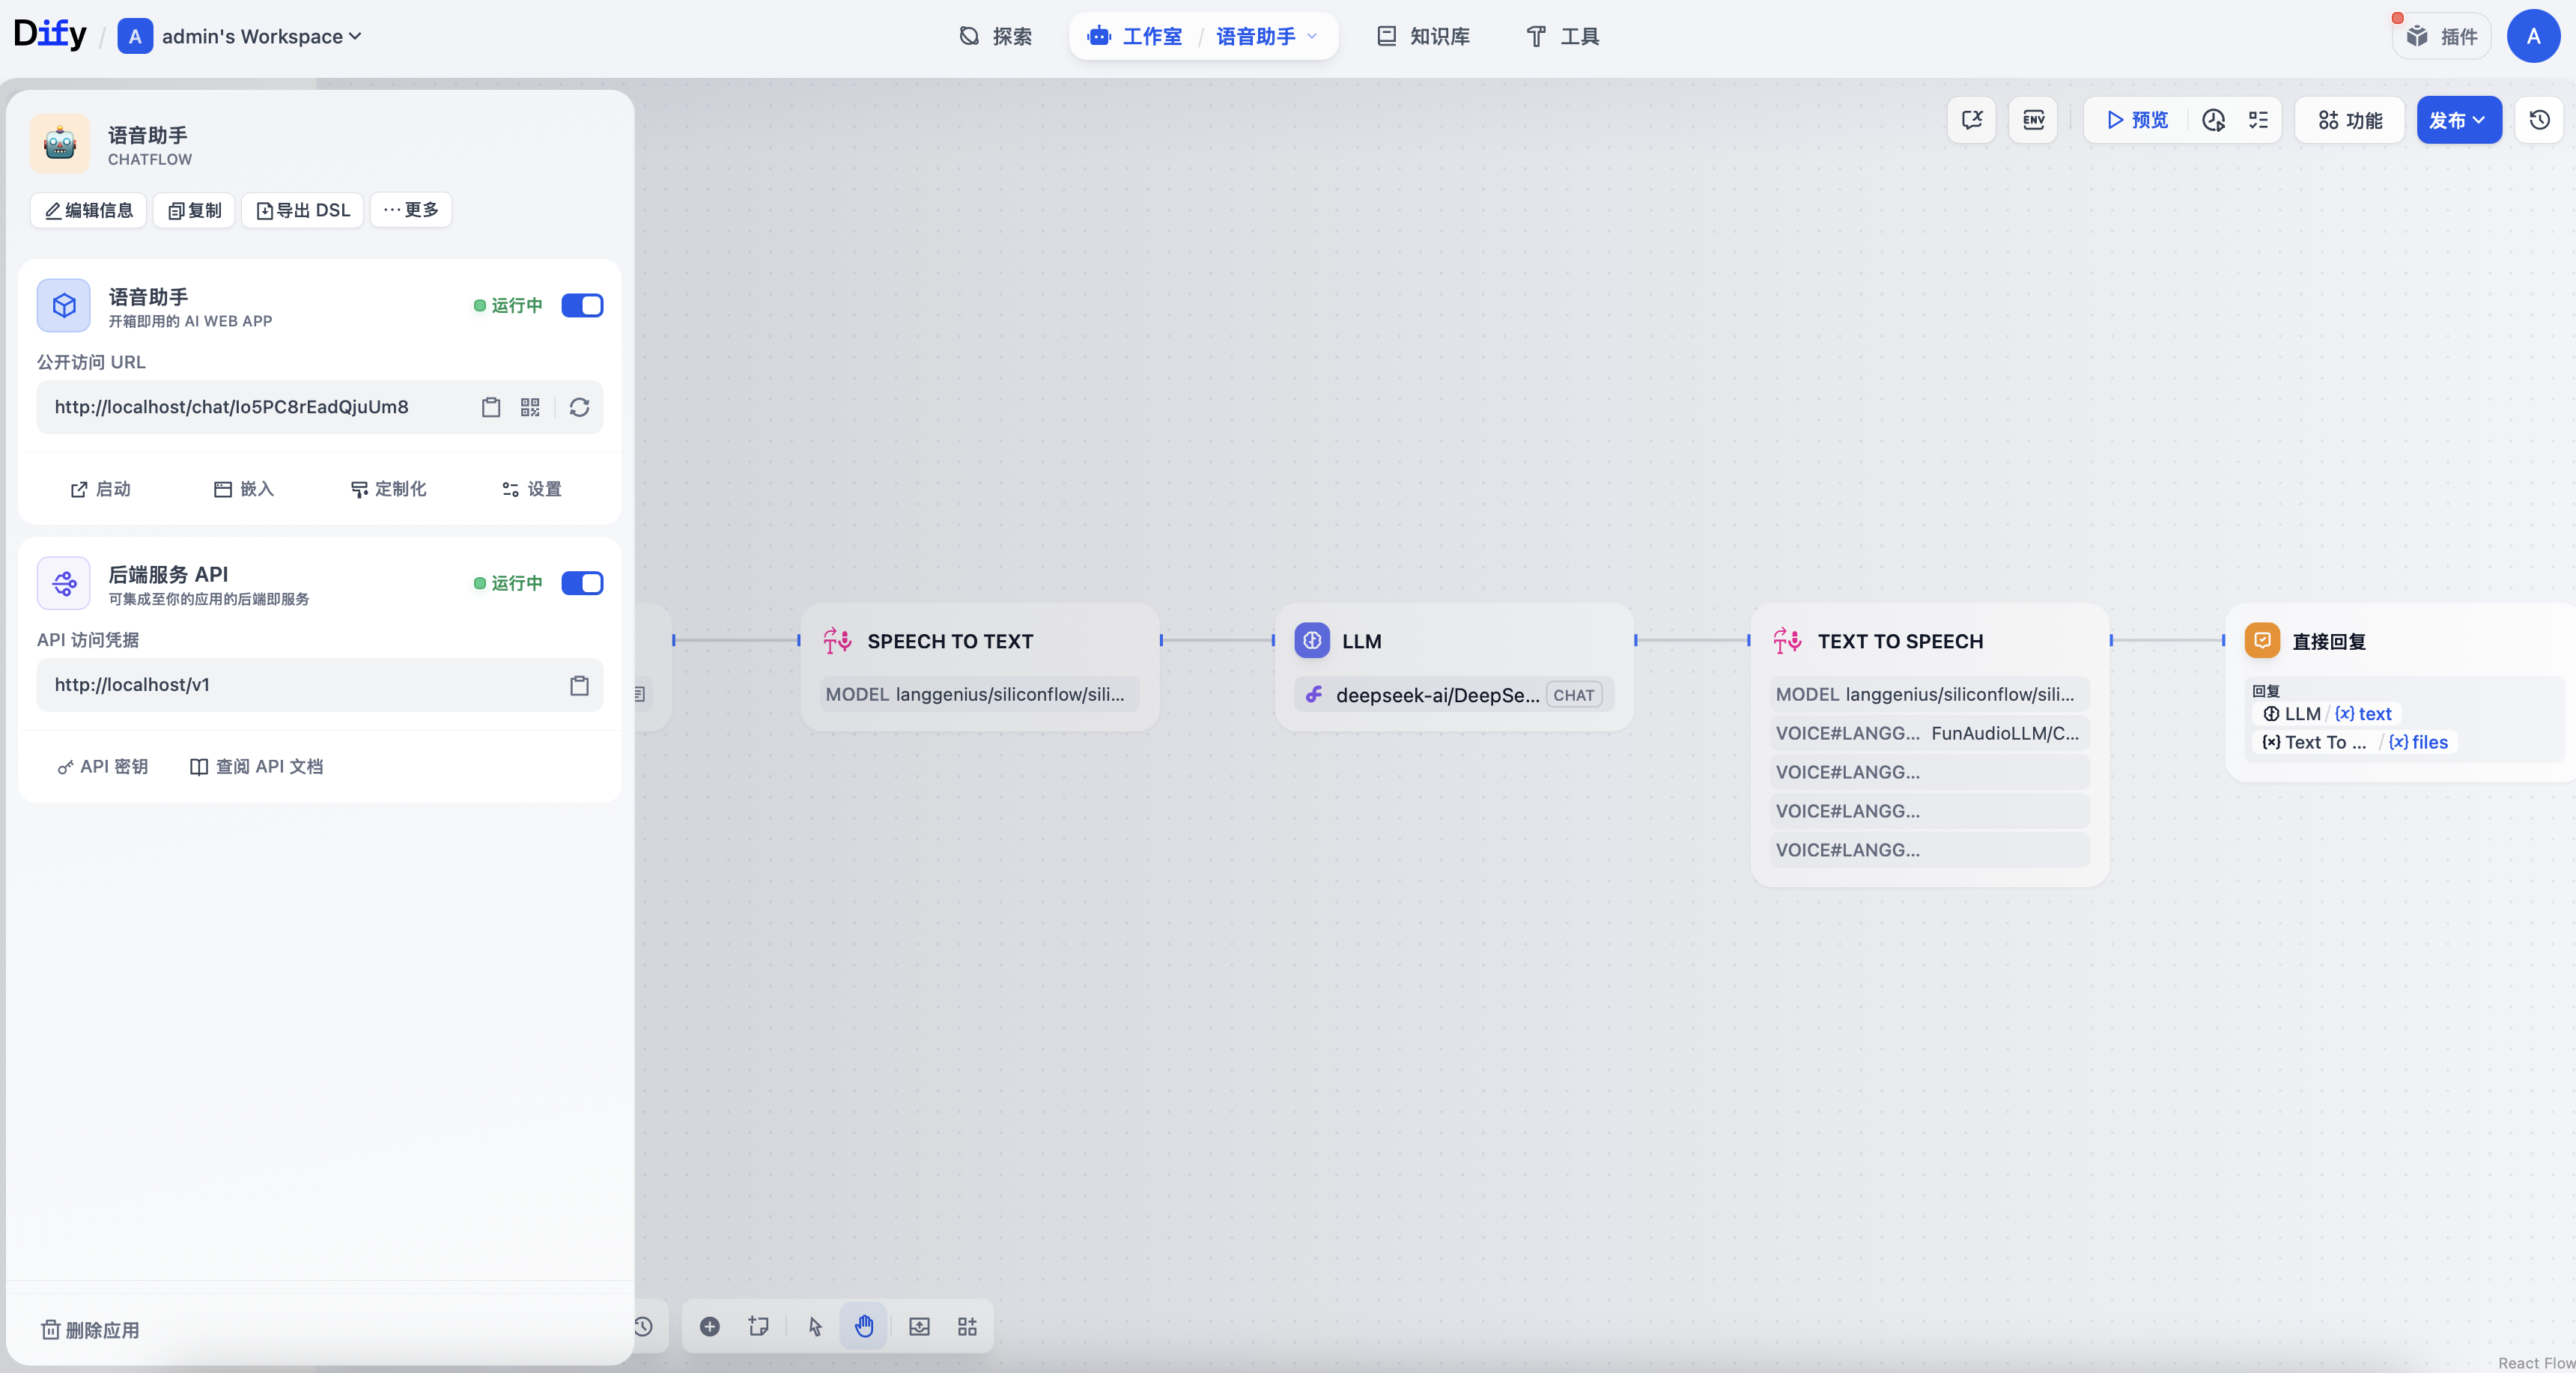
Task: Activate the hand pan tool
Action: [x=864, y=1326]
